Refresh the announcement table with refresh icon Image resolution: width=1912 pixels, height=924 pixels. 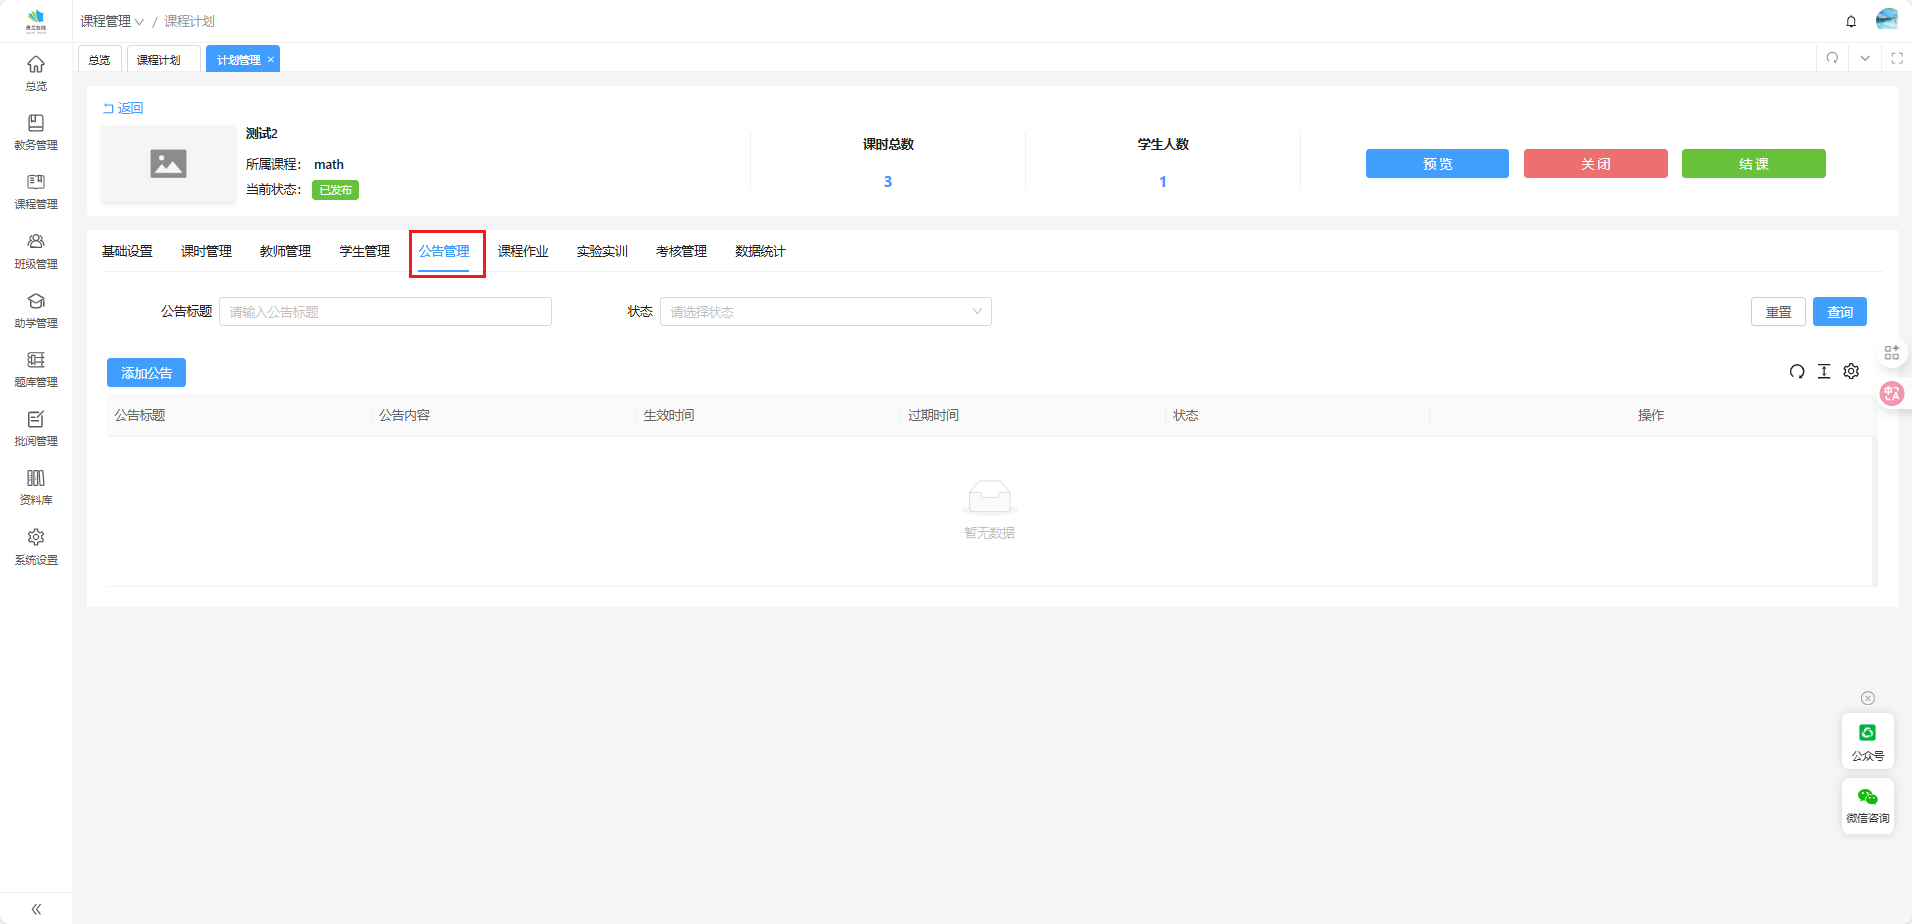point(1797,372)
